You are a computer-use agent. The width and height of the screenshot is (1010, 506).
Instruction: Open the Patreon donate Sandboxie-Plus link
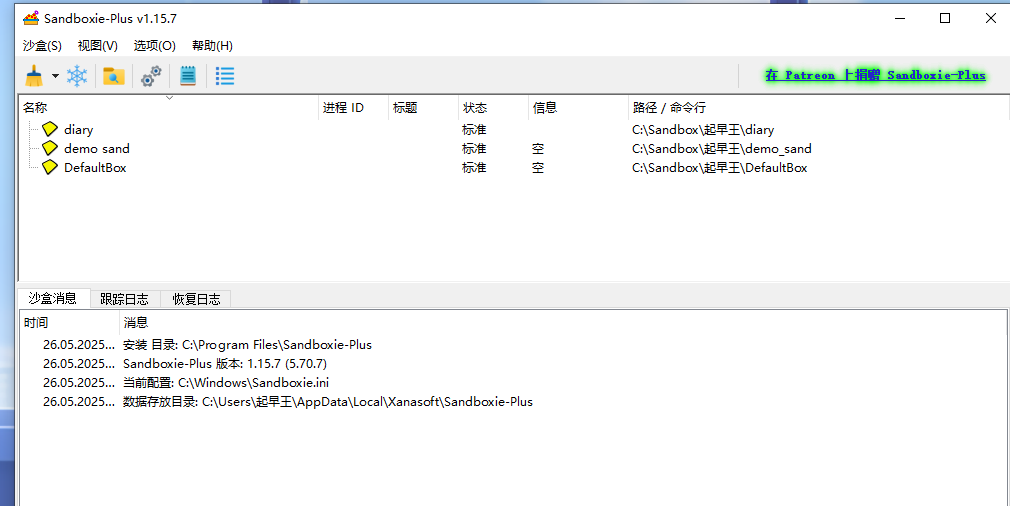coord(875,75)
